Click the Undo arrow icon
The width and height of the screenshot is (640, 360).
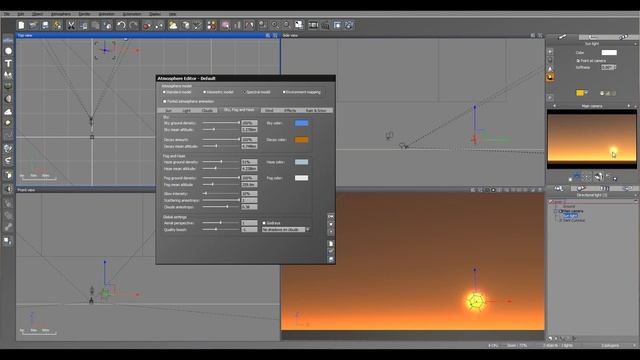(x=121, y=25)
